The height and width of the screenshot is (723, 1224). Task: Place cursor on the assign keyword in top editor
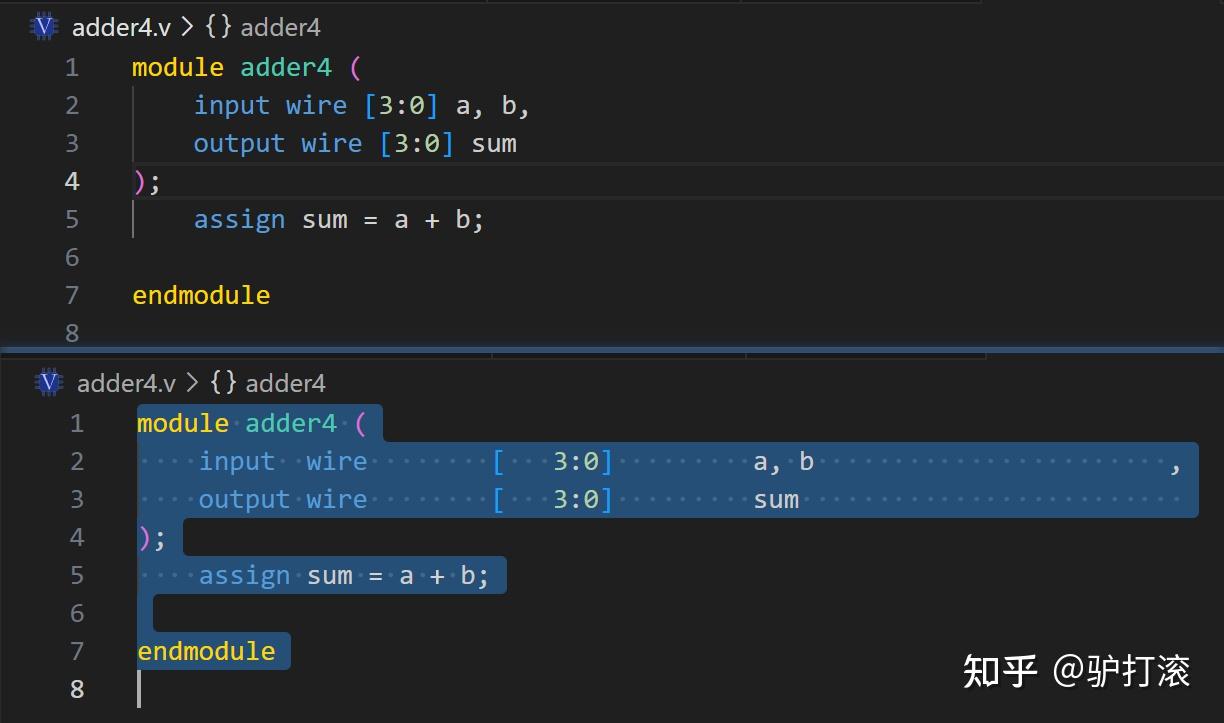click(x=239, y=219)
